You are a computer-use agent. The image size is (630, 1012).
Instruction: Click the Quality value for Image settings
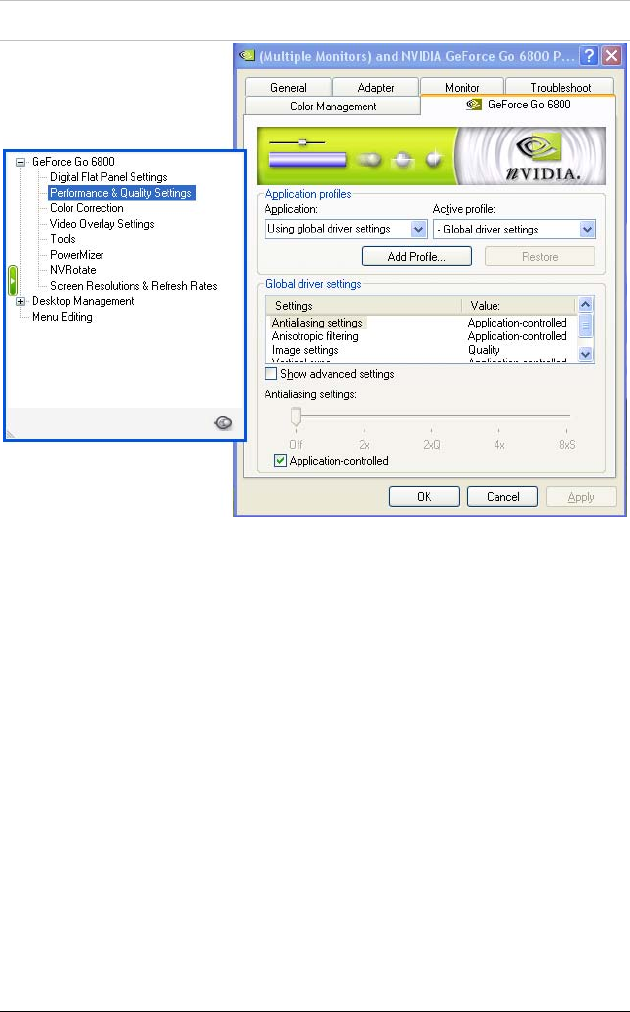coord(483,350)
